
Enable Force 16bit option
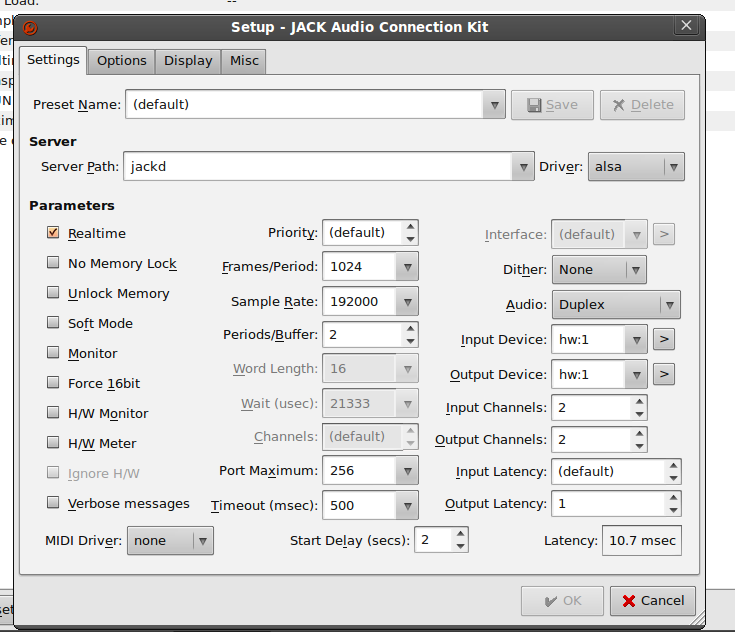53,383
